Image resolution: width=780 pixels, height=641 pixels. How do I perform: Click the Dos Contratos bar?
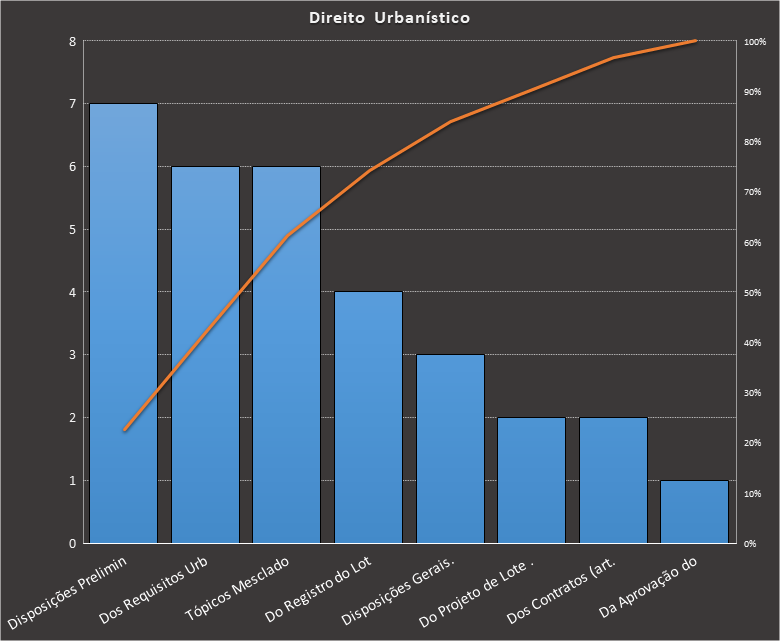tap(613, 480)
